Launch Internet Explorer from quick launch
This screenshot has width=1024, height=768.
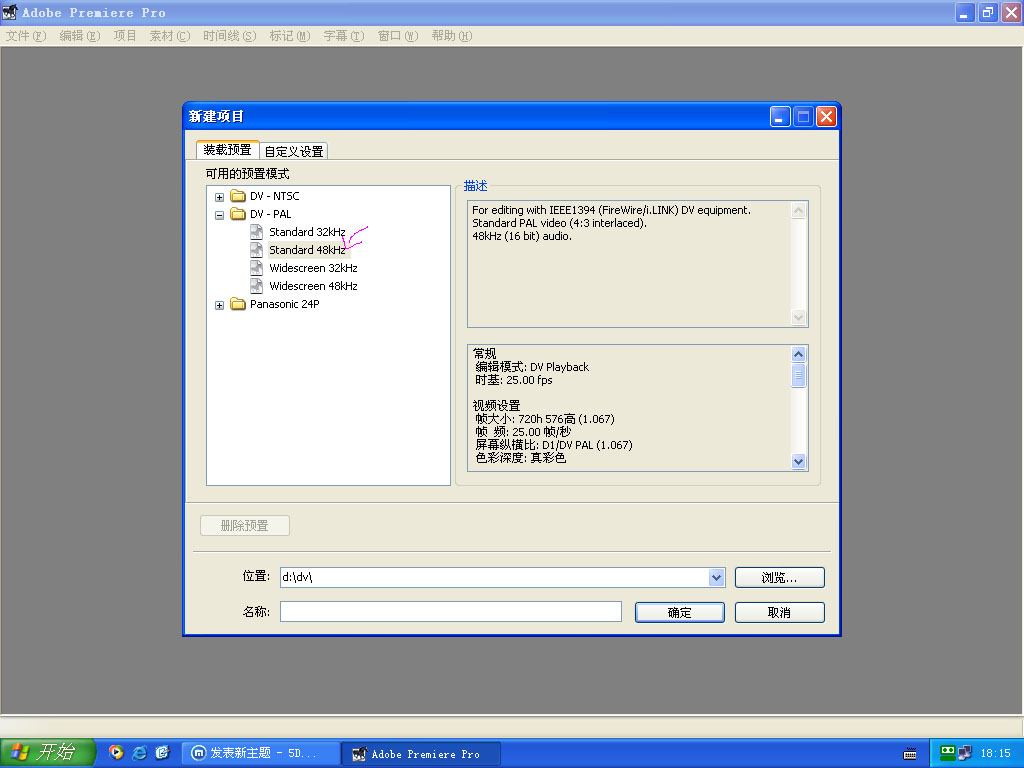tap(140, 753)
